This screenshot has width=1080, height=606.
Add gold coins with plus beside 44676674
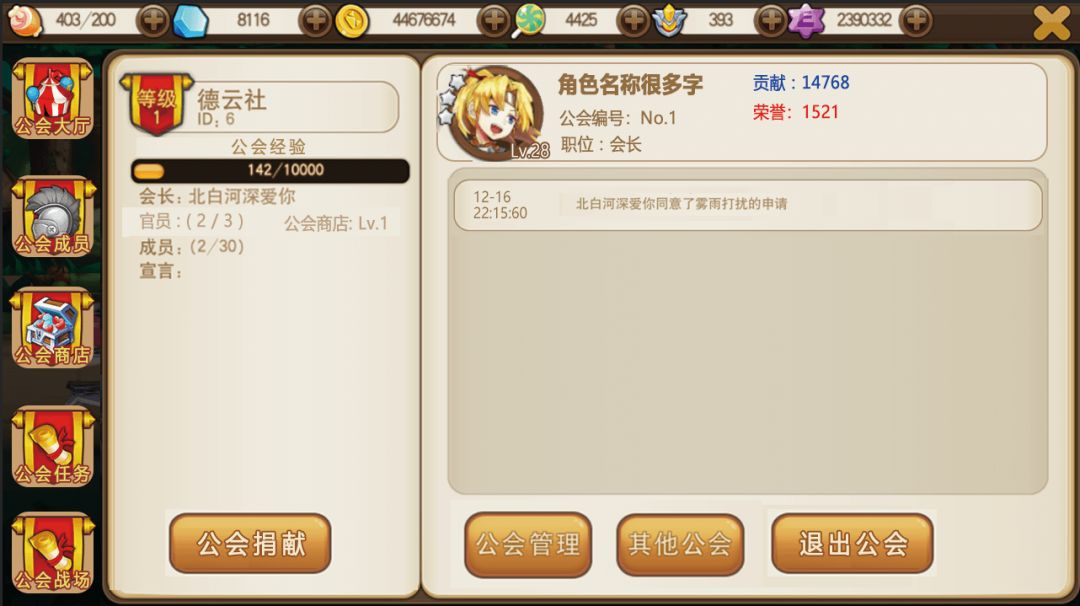click(494, 21)
